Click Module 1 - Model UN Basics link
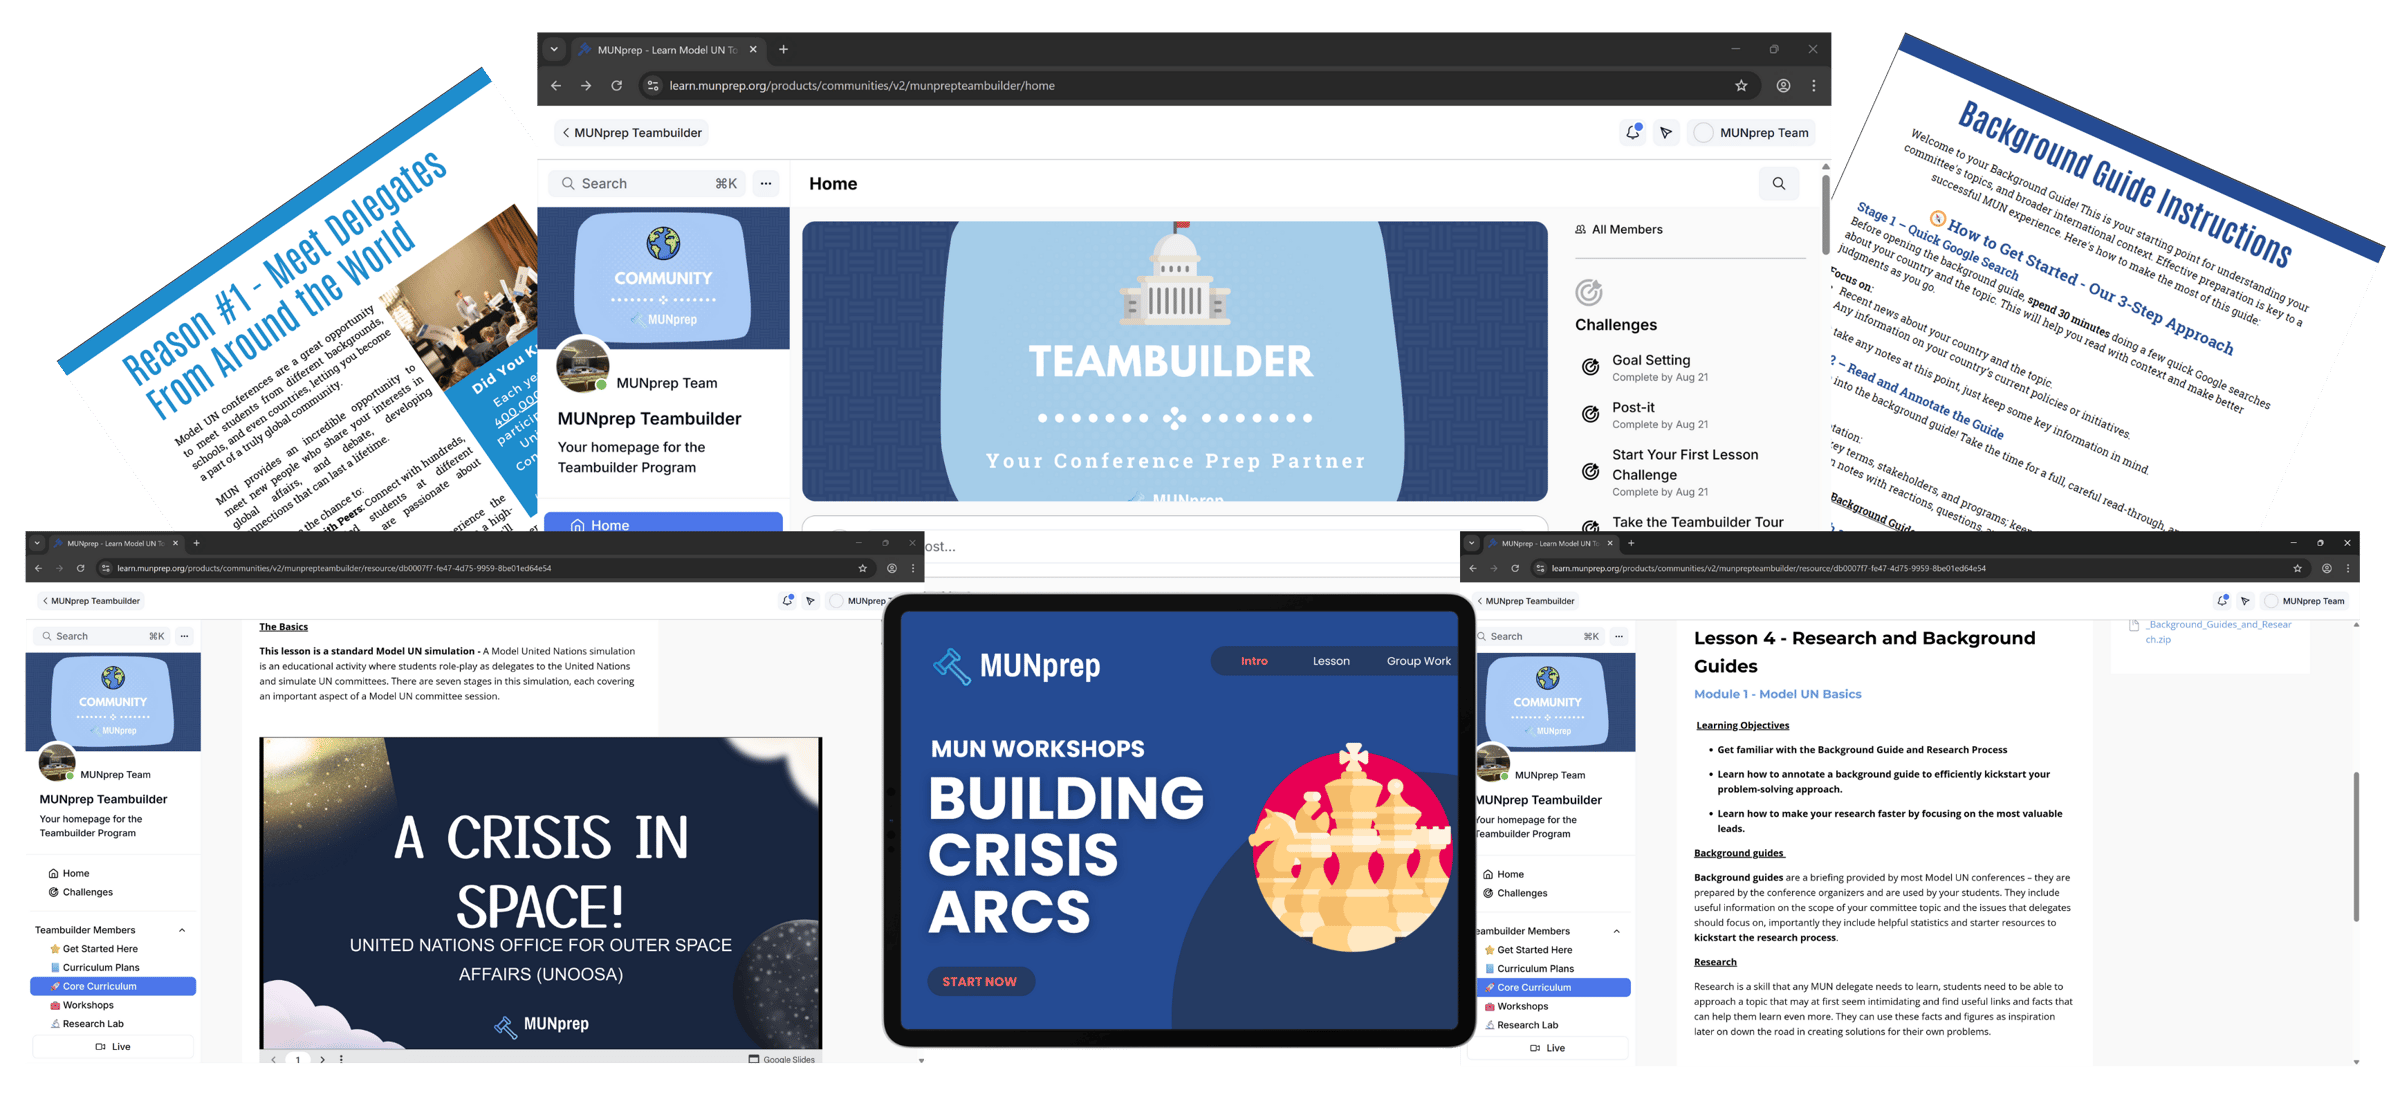Image resolution: width=2400 pixels, height=1099 pixels. pos(1777,694)
